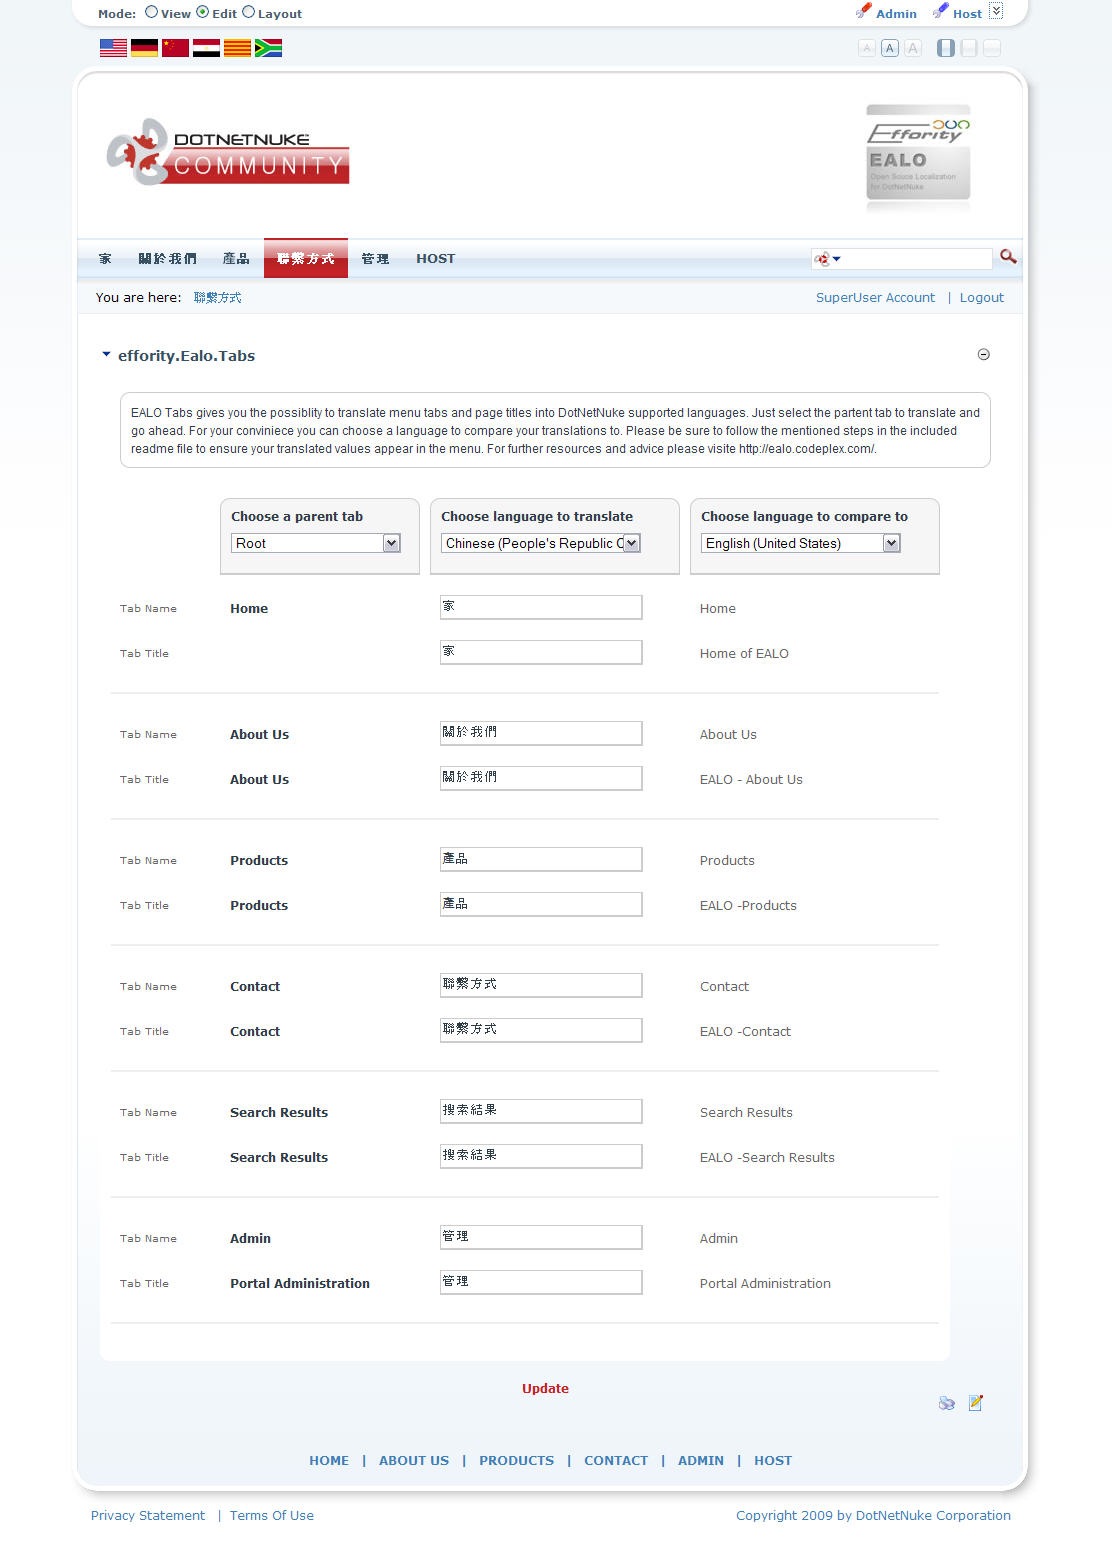Click the module settings edit icon near bottom

click(x=976, y=1403)
